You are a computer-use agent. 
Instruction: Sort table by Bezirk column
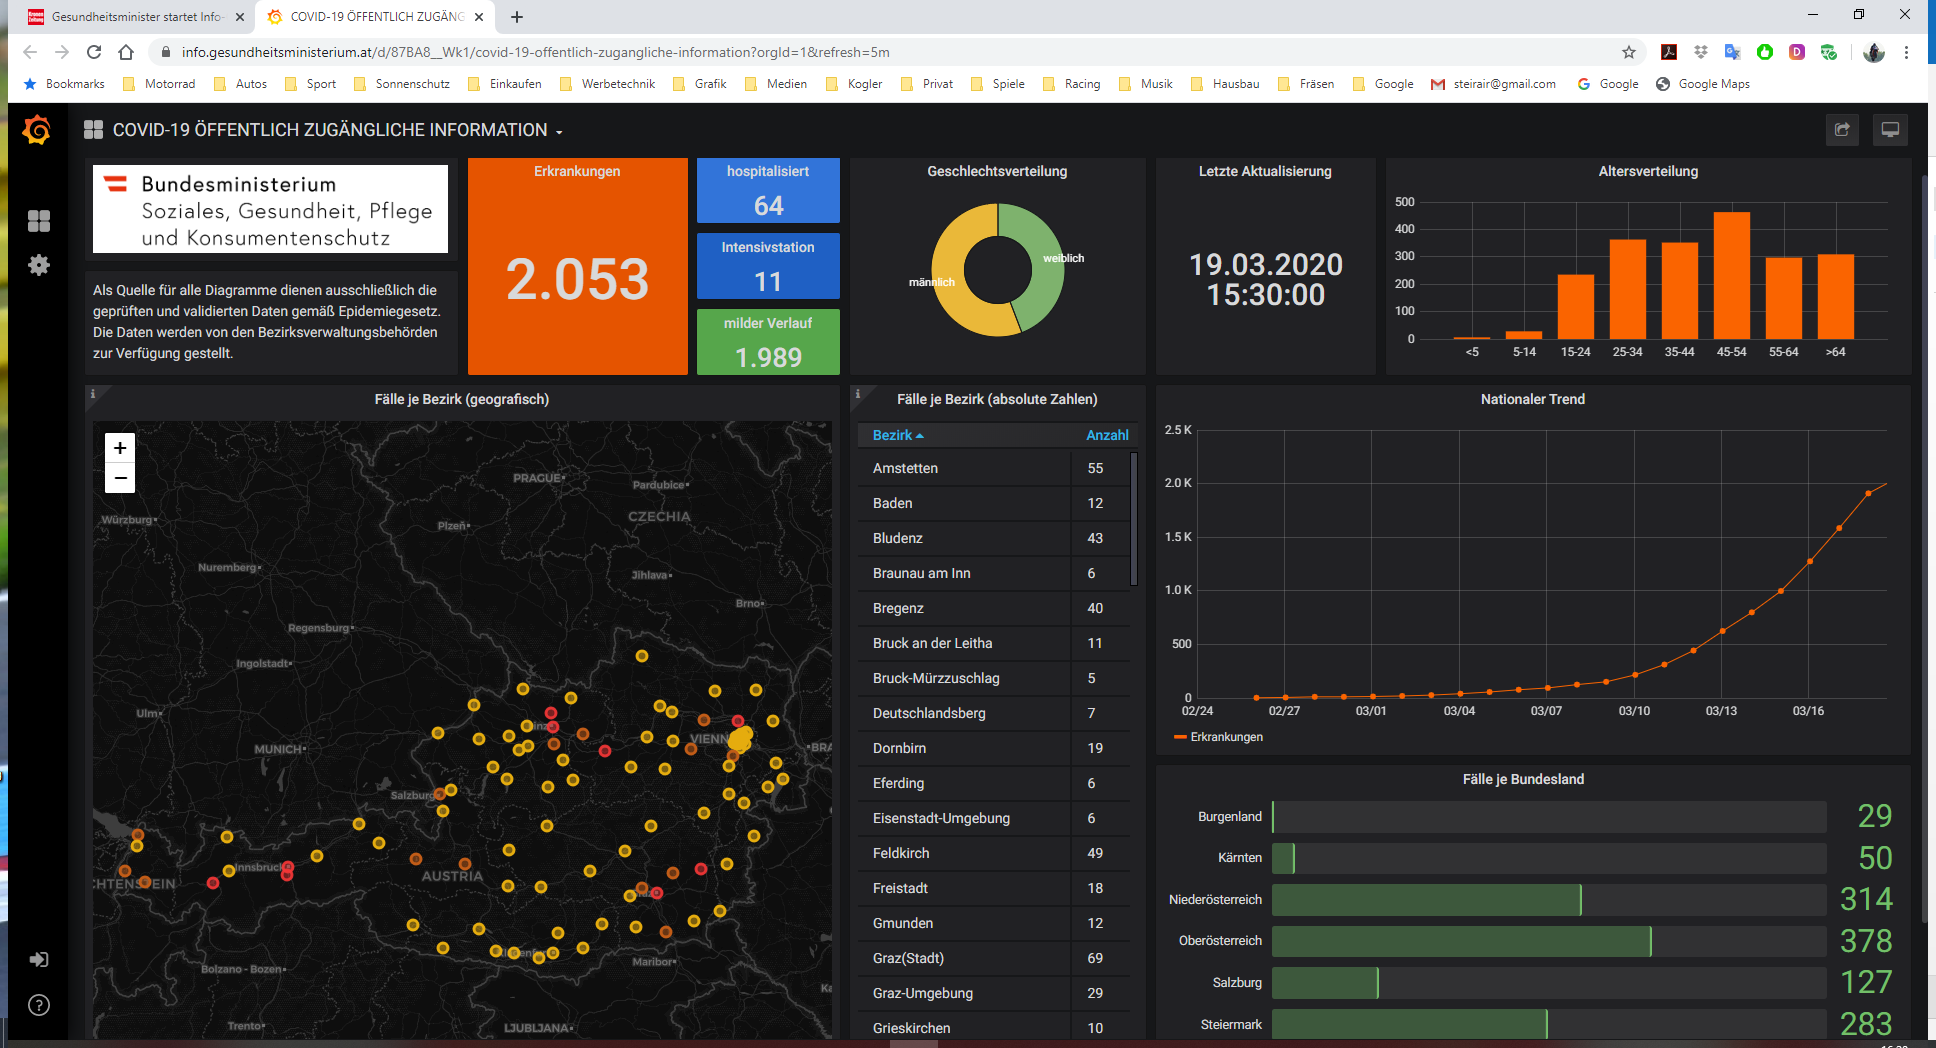(898, 435)
